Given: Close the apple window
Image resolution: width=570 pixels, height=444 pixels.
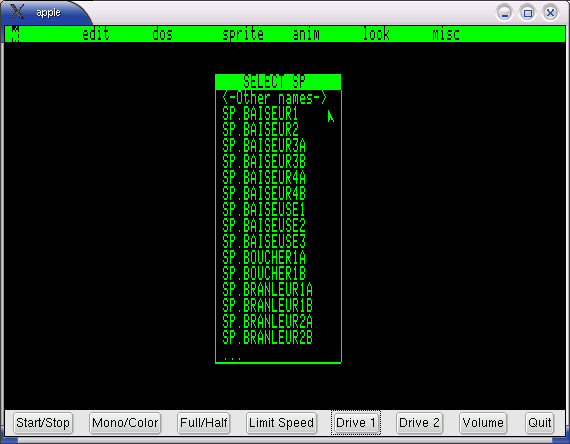Looking at the screenshot, I should [x=550, y=13].
